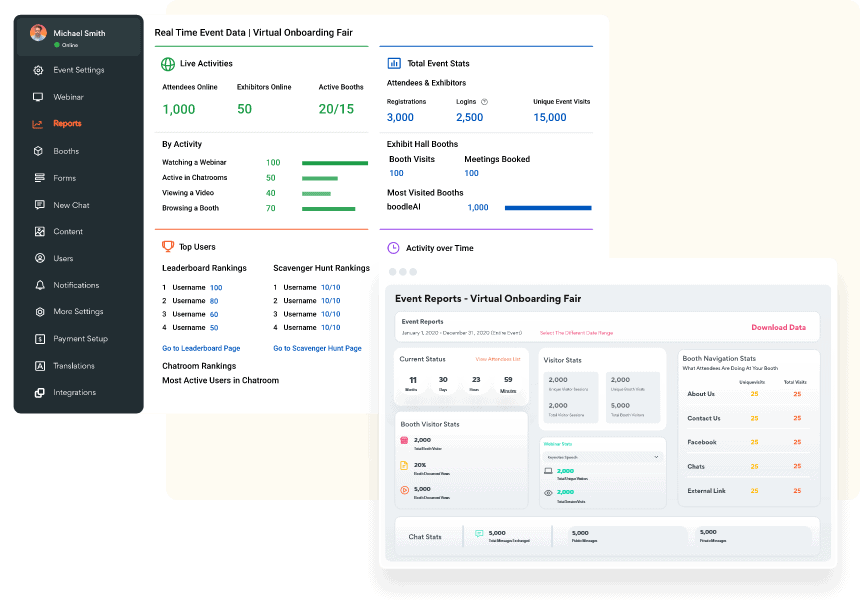860x600 pixels.
Task: Expand the Keynote Speech webinar dropdown
Action: point(602,457)
